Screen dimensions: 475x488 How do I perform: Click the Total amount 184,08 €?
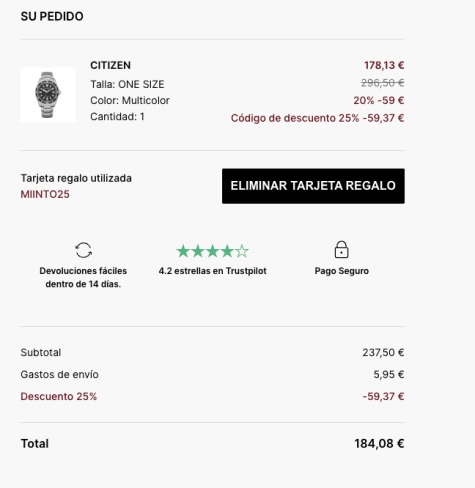[x=379, y=444]
